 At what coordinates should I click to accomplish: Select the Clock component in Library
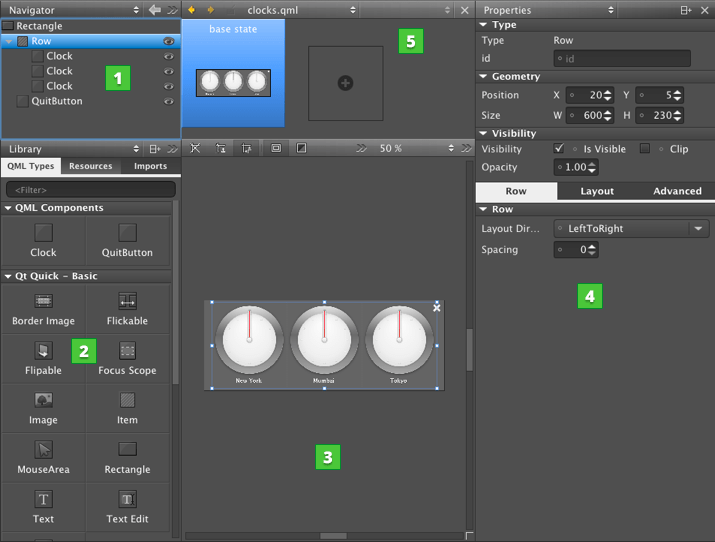point(43,241)
